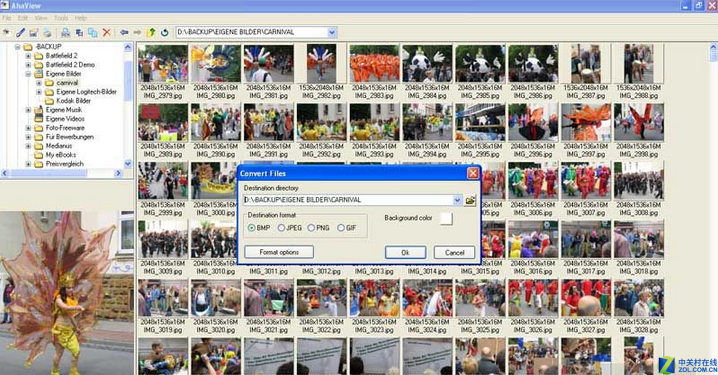Screen dimensions: 718x375
Task: Click the folder tree vertical scrollbar thumb
Action: click(x=128, y=81)
